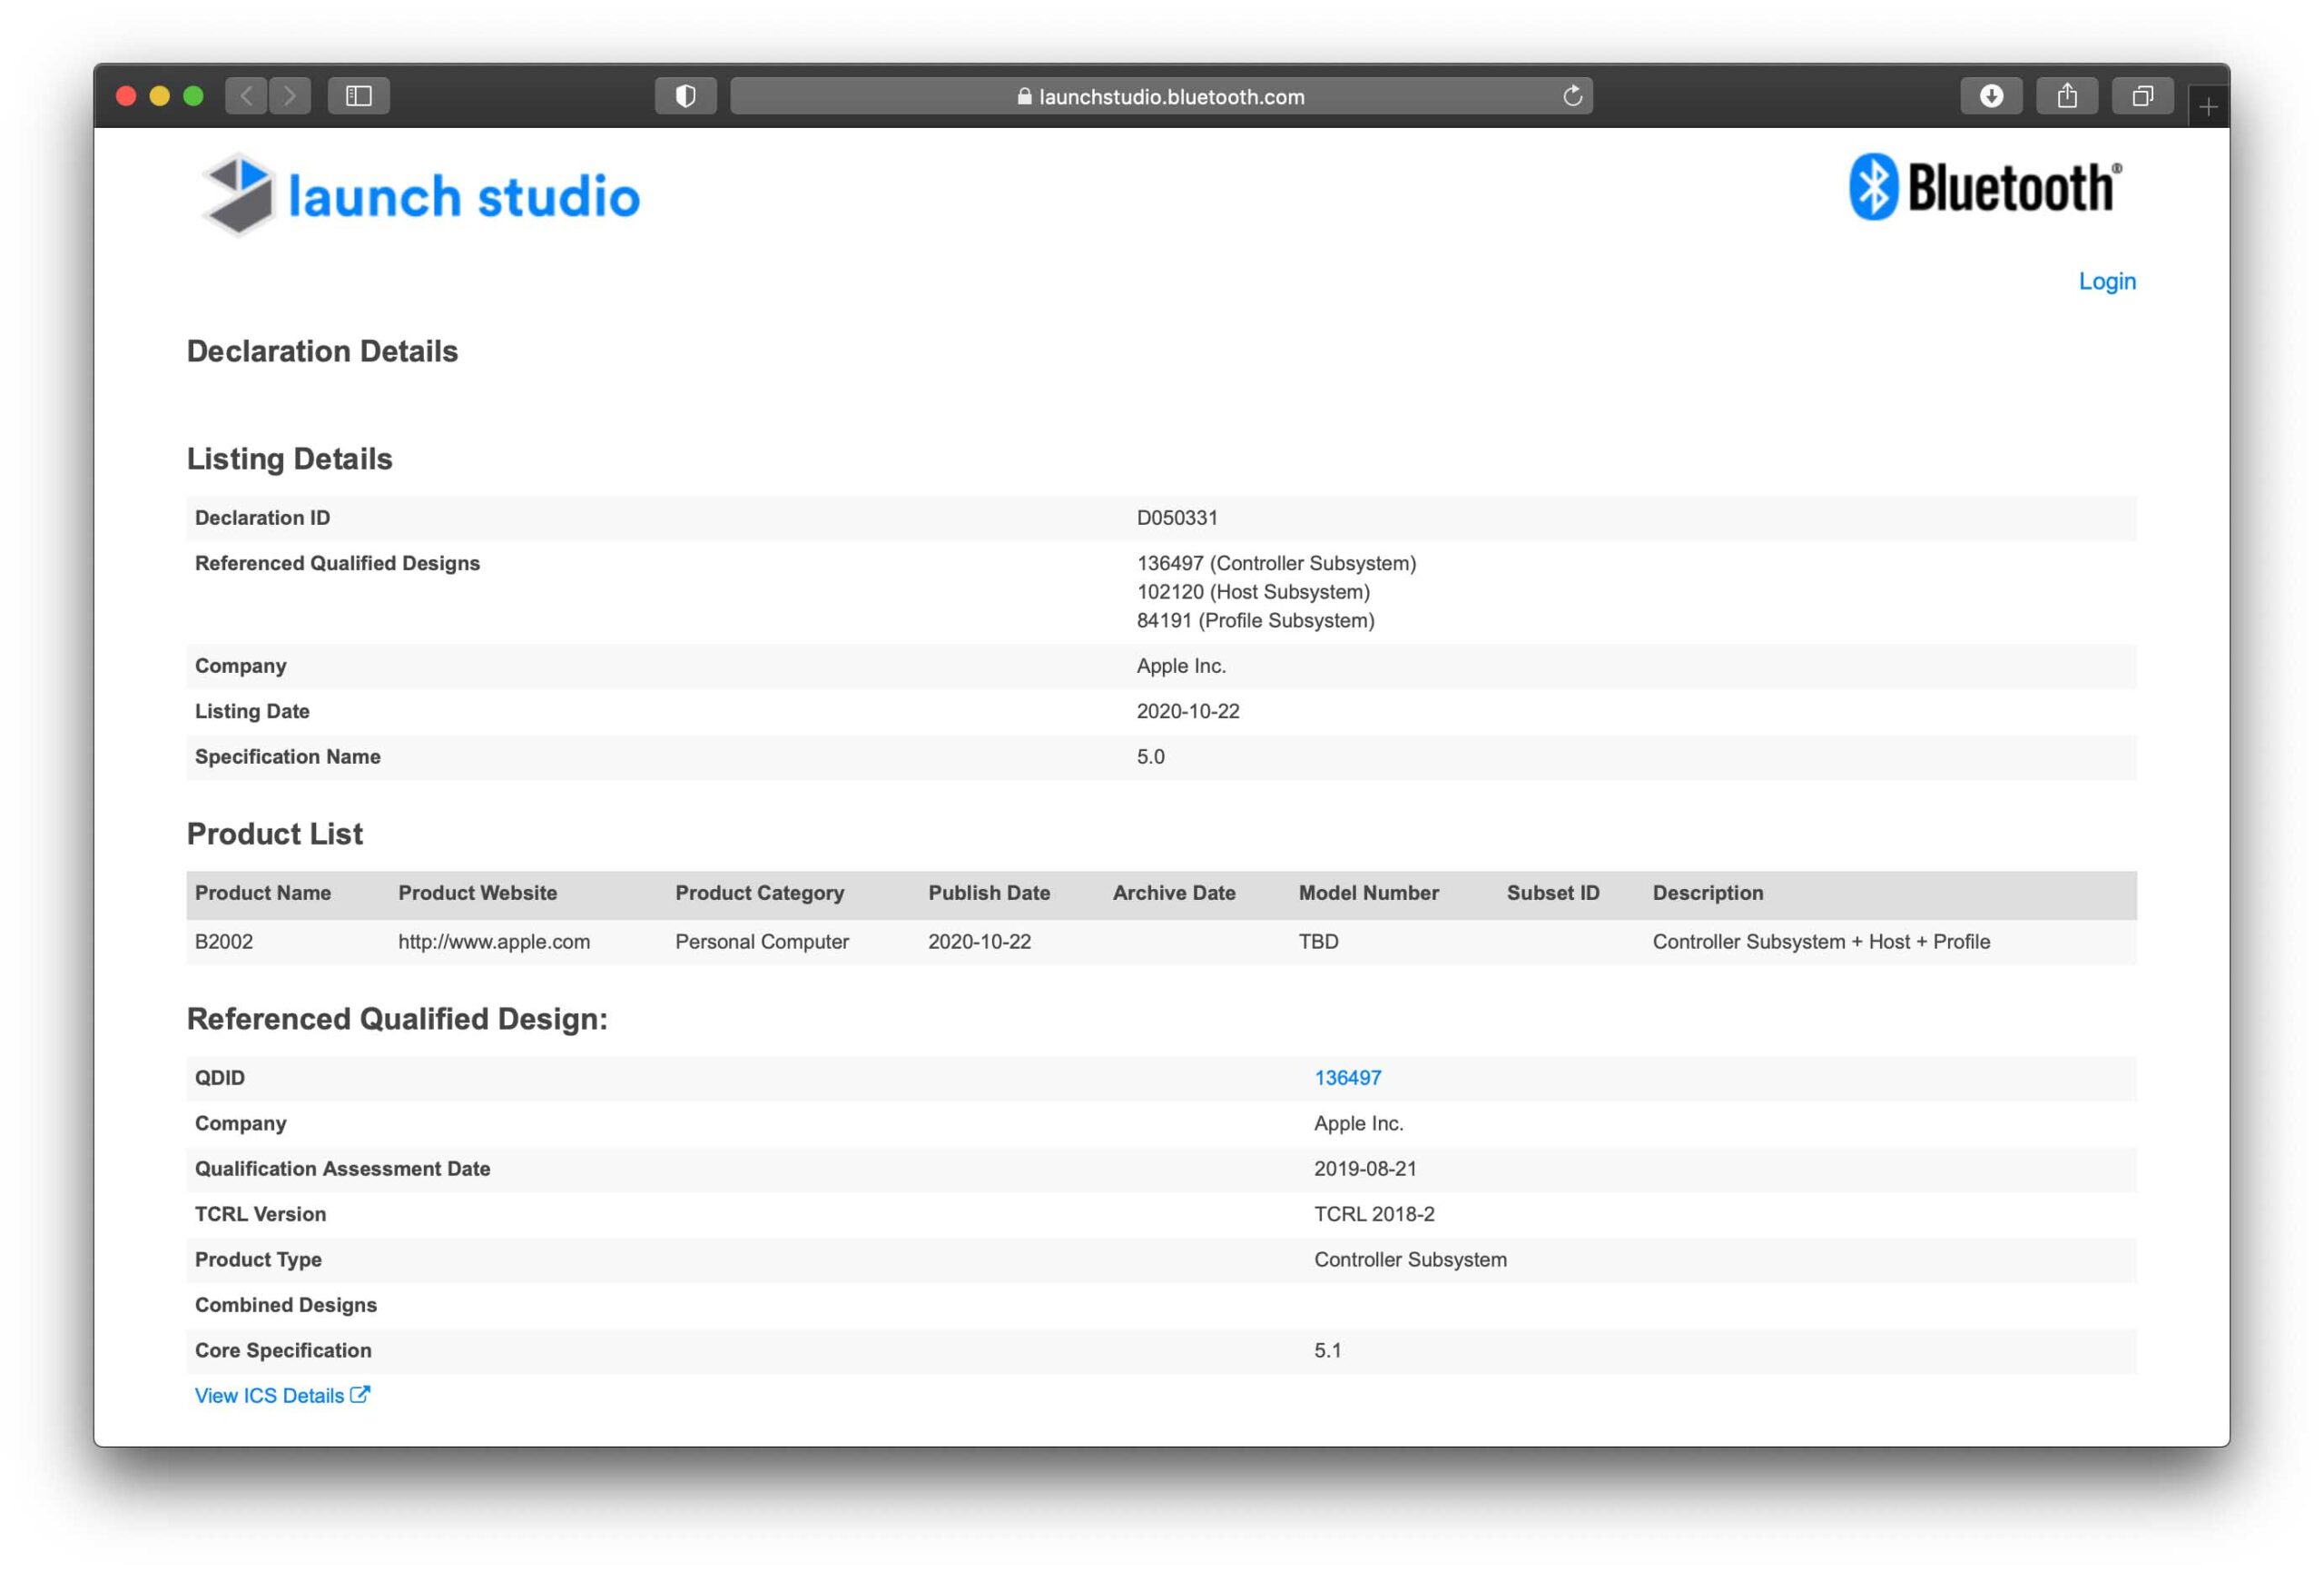Click the Publish Date column header

click(988, 893)
